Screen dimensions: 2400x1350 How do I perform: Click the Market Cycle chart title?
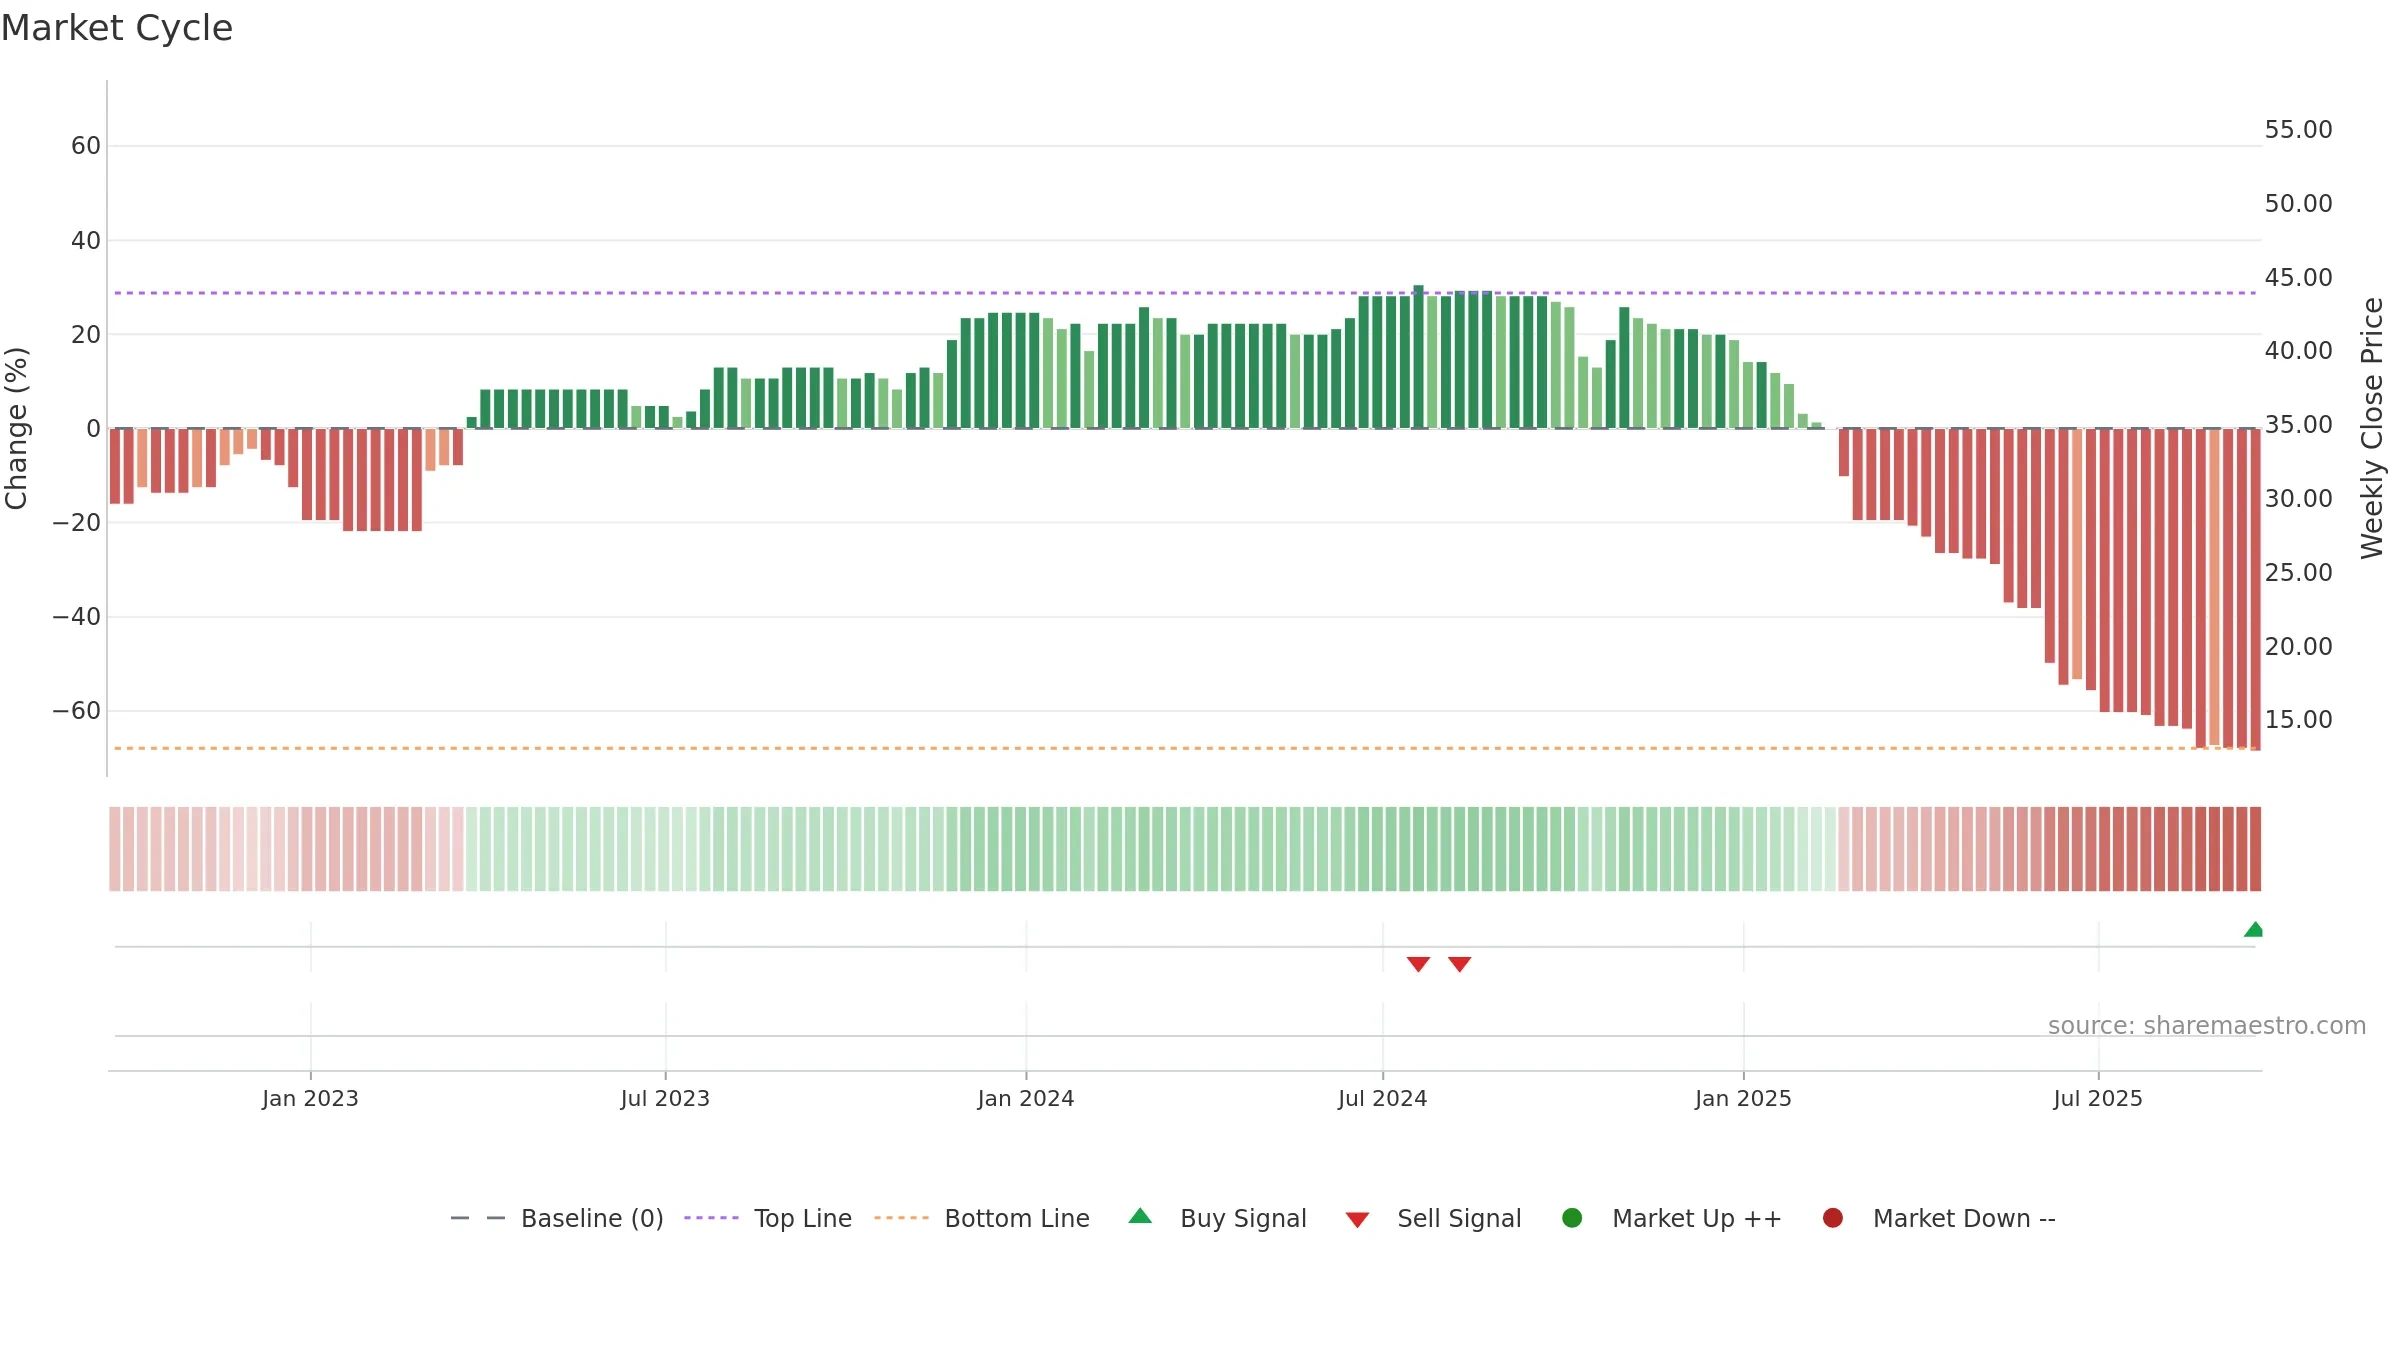tap(117, 28)
